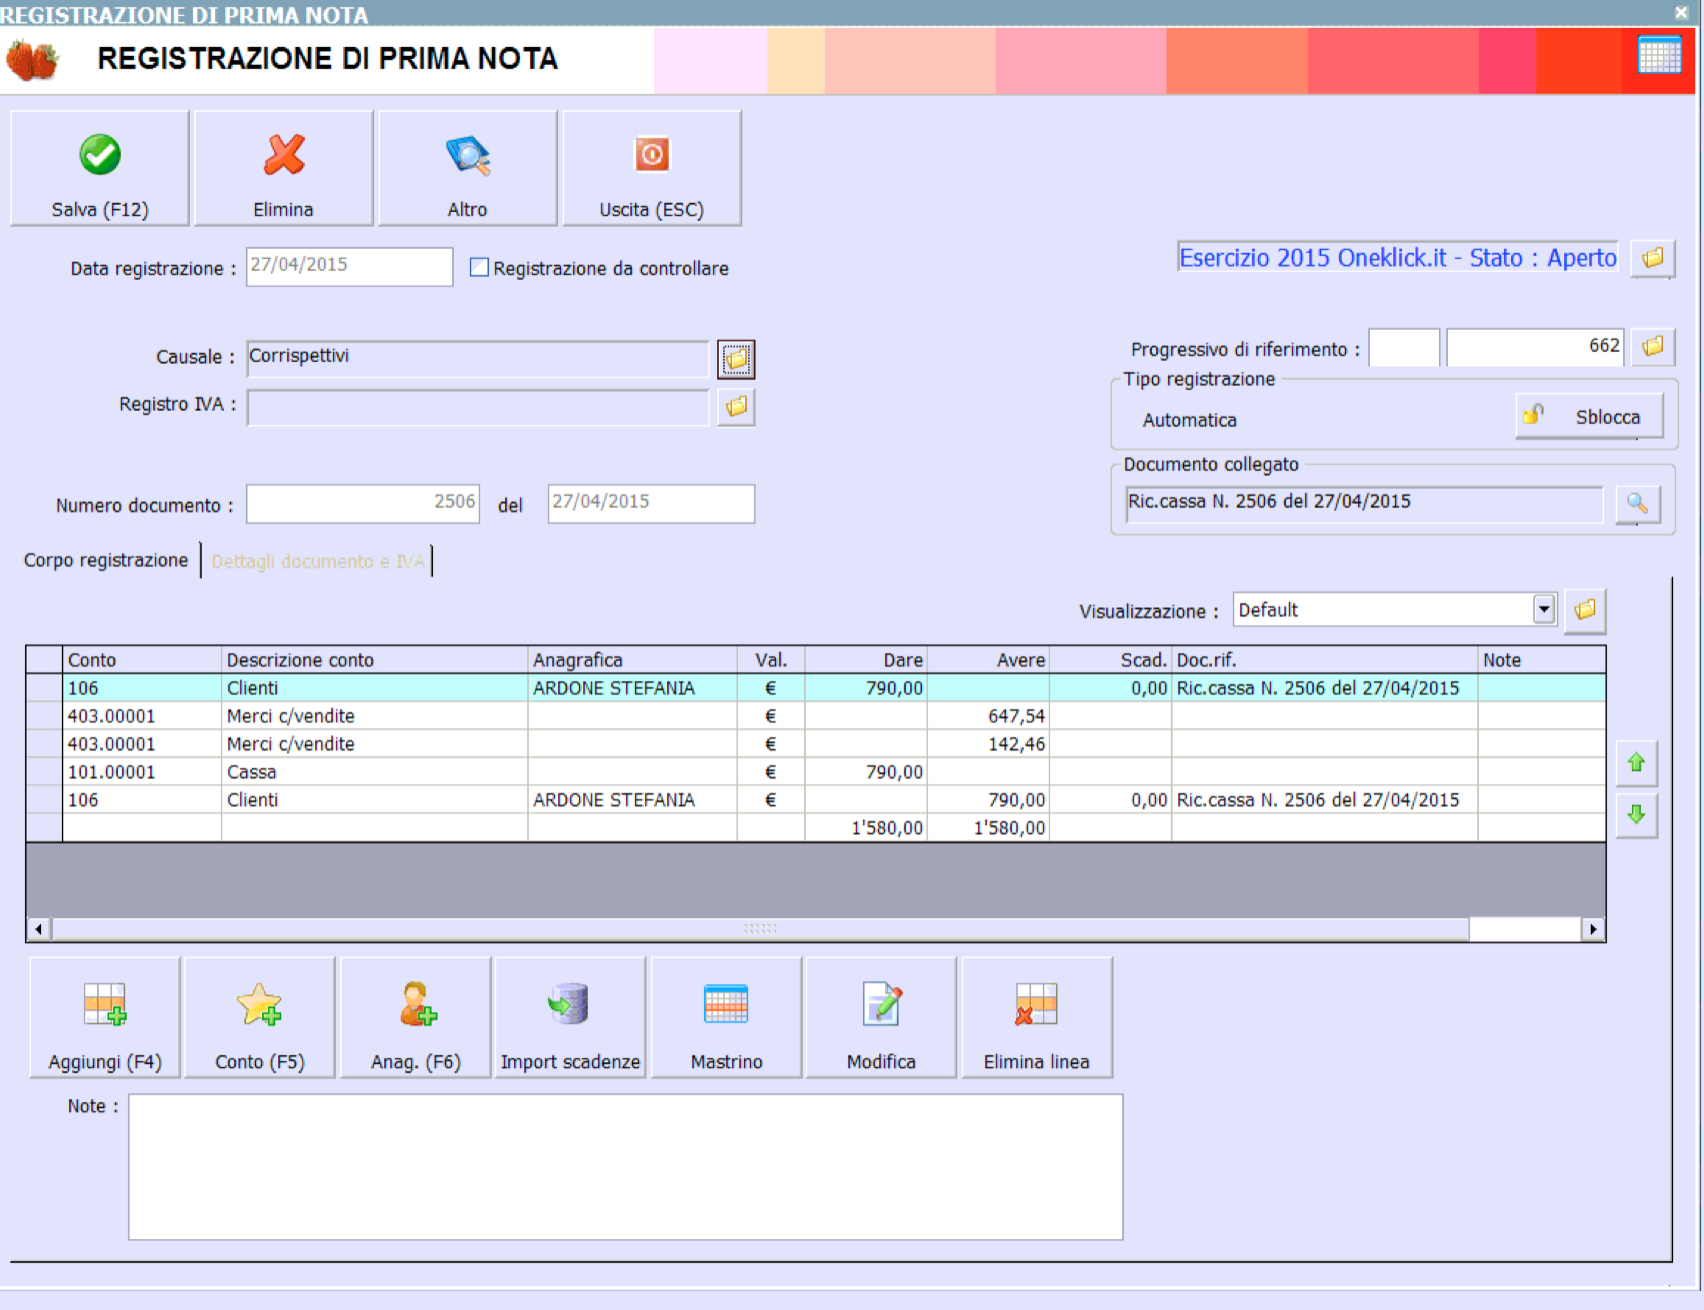Switch to Dettagli documento e IVA tab
Screen dimensions: 1704x1310
tap(317, 561)
